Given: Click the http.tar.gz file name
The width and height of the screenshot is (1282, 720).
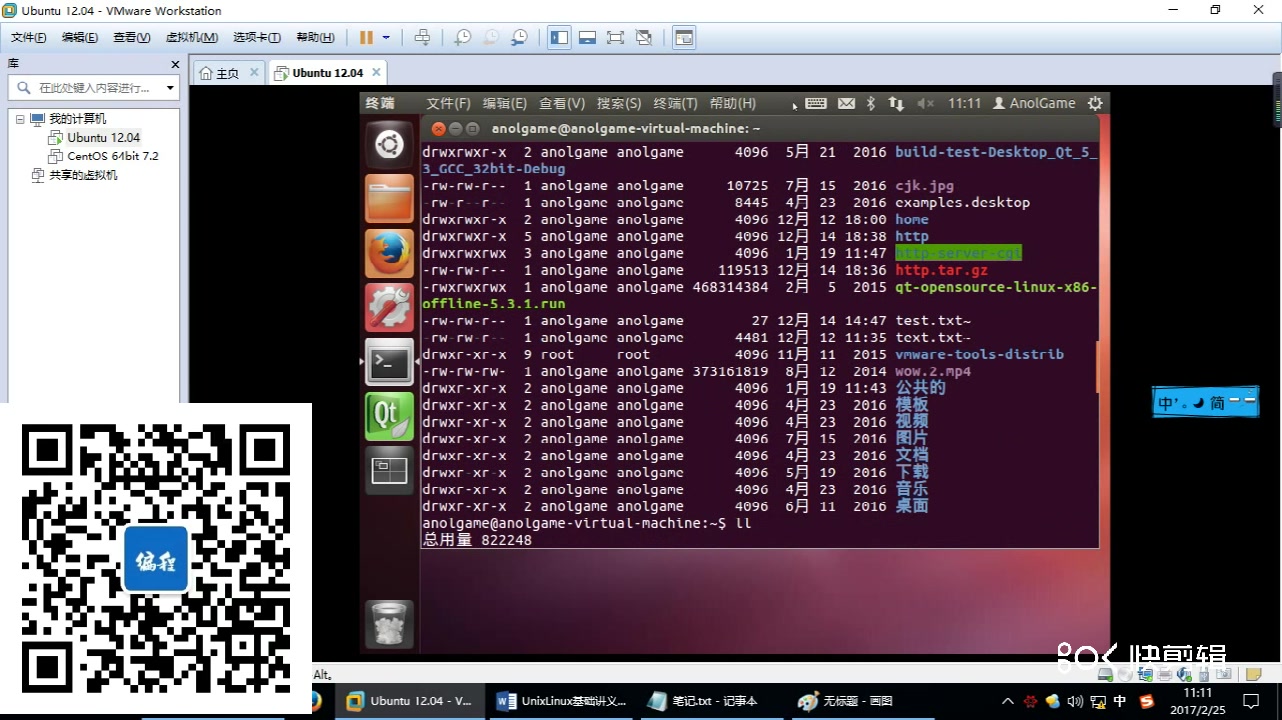Looking at the screenshot, I should click(941, 270).
